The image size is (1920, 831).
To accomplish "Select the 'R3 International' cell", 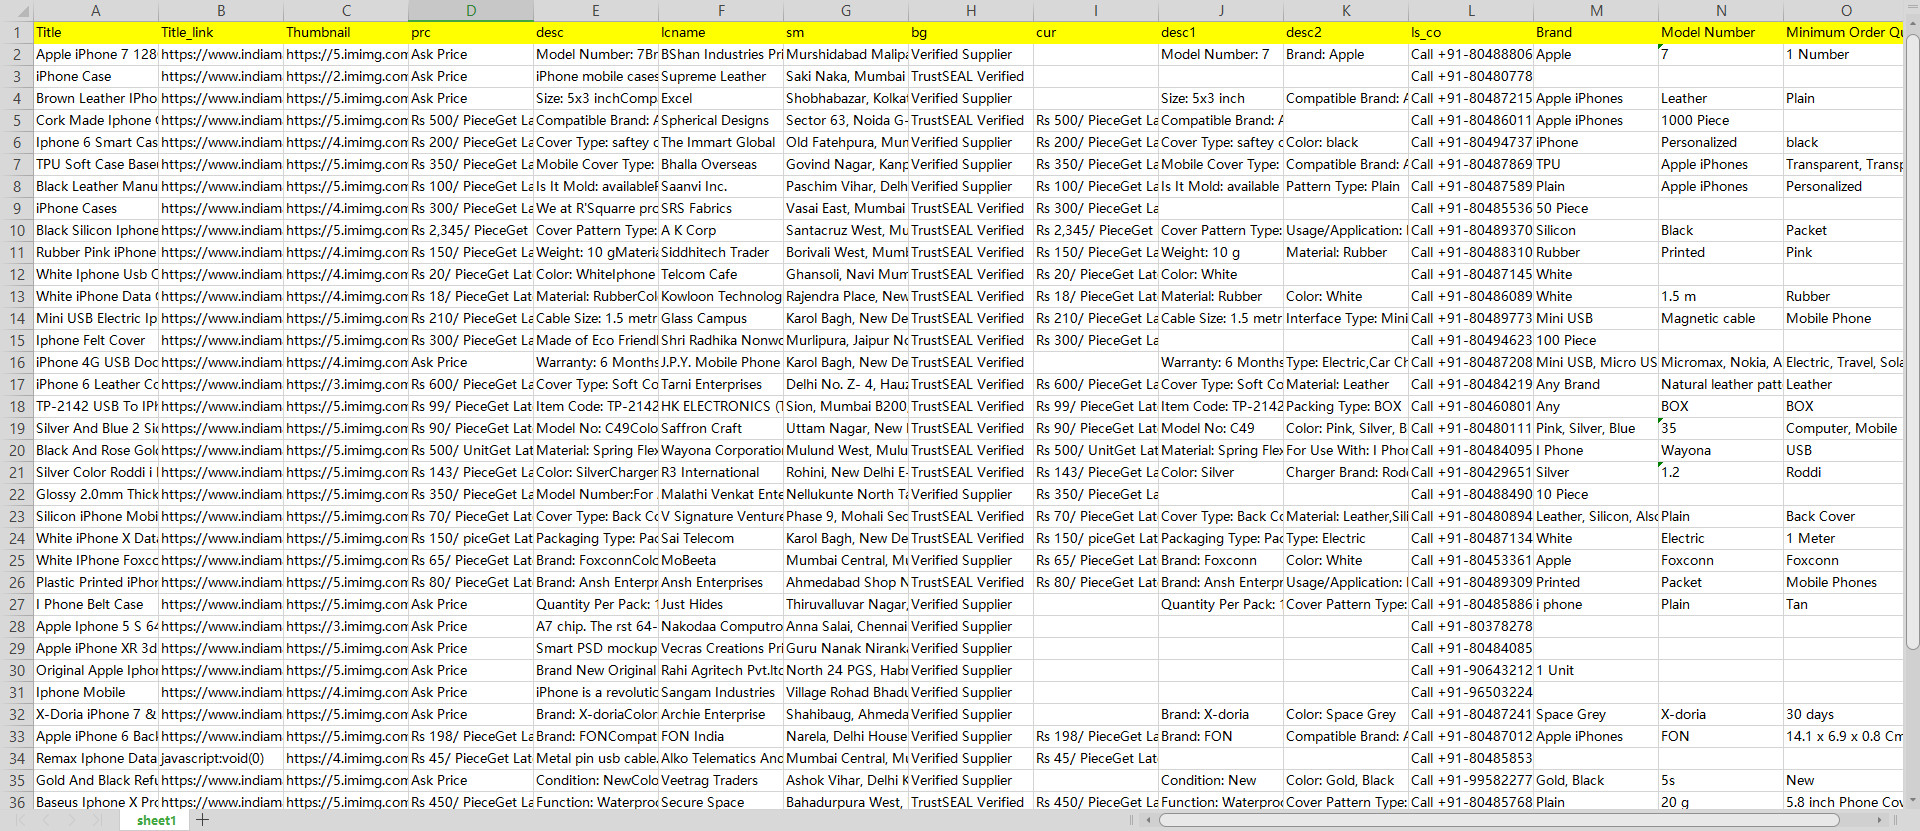I will (721, 473).
